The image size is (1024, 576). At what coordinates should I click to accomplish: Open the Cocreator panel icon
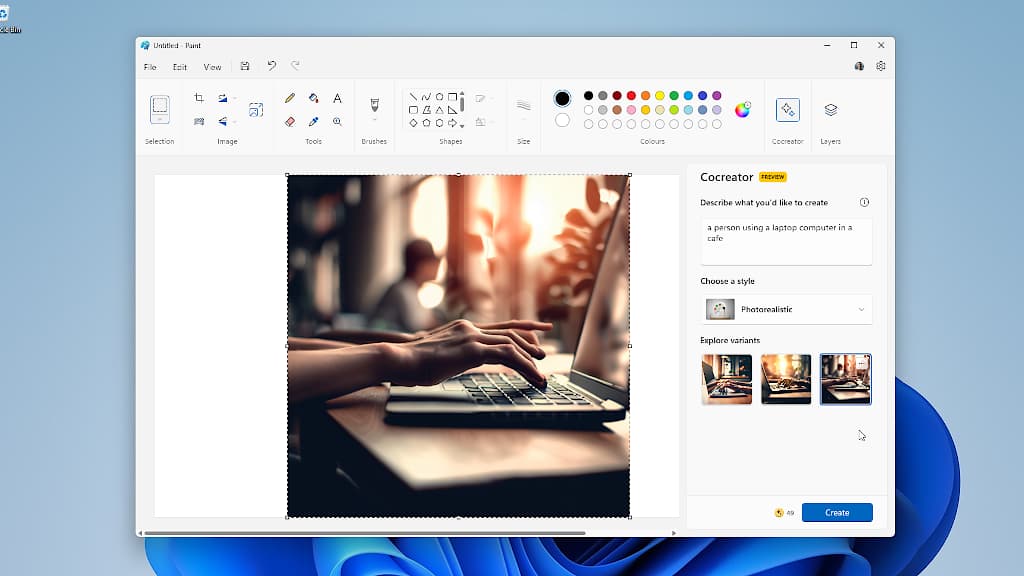click(787, 108)
